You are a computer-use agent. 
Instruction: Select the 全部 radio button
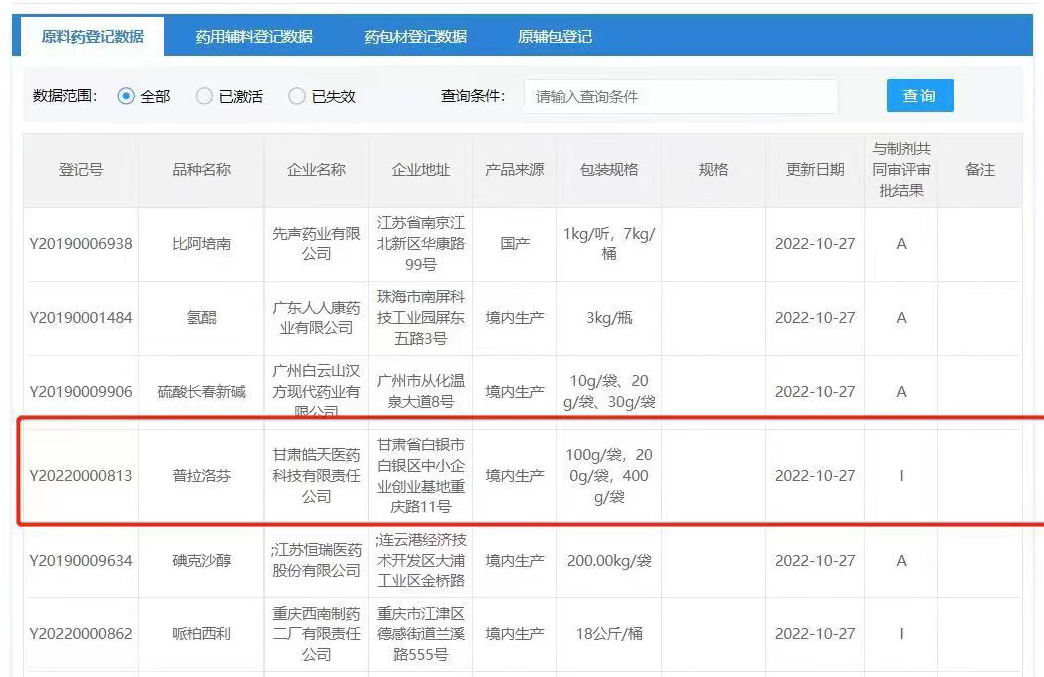[x=126, y=97]
